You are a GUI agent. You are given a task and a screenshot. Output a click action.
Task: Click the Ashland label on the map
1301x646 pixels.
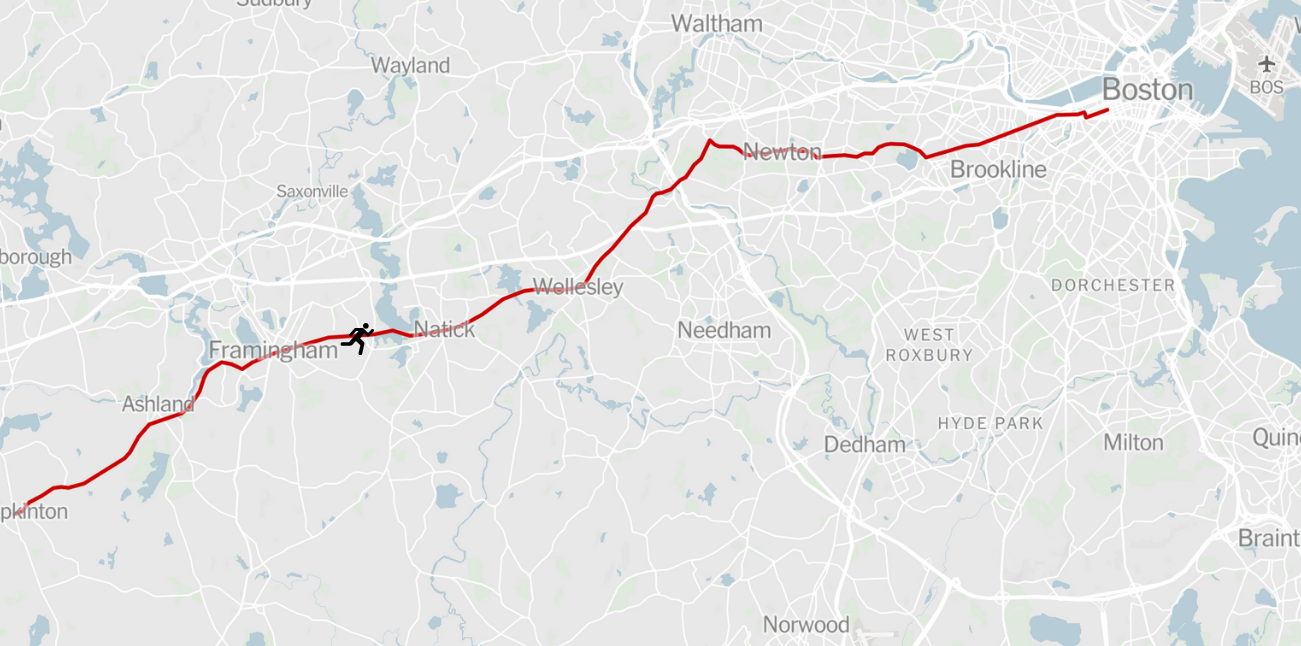pos(158,405)
